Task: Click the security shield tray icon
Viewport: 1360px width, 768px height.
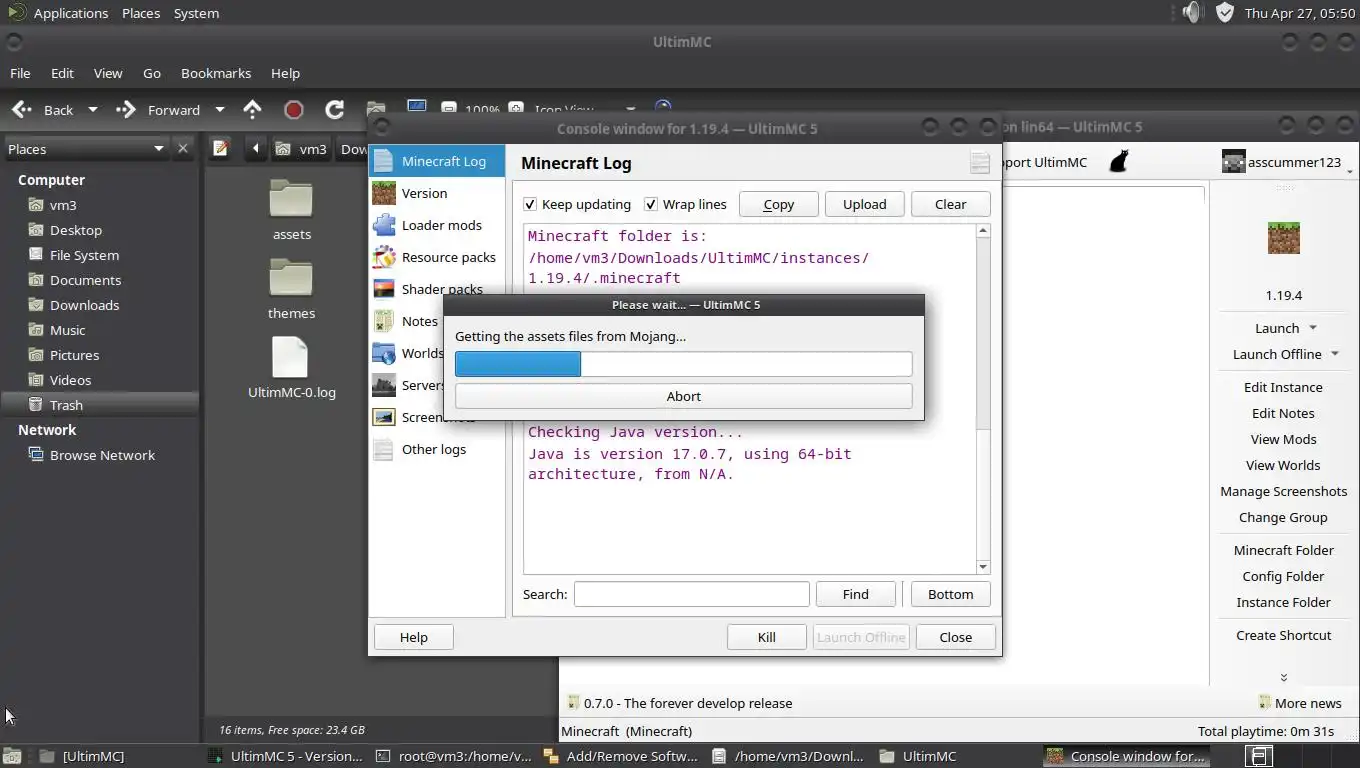Action: 1225,13
